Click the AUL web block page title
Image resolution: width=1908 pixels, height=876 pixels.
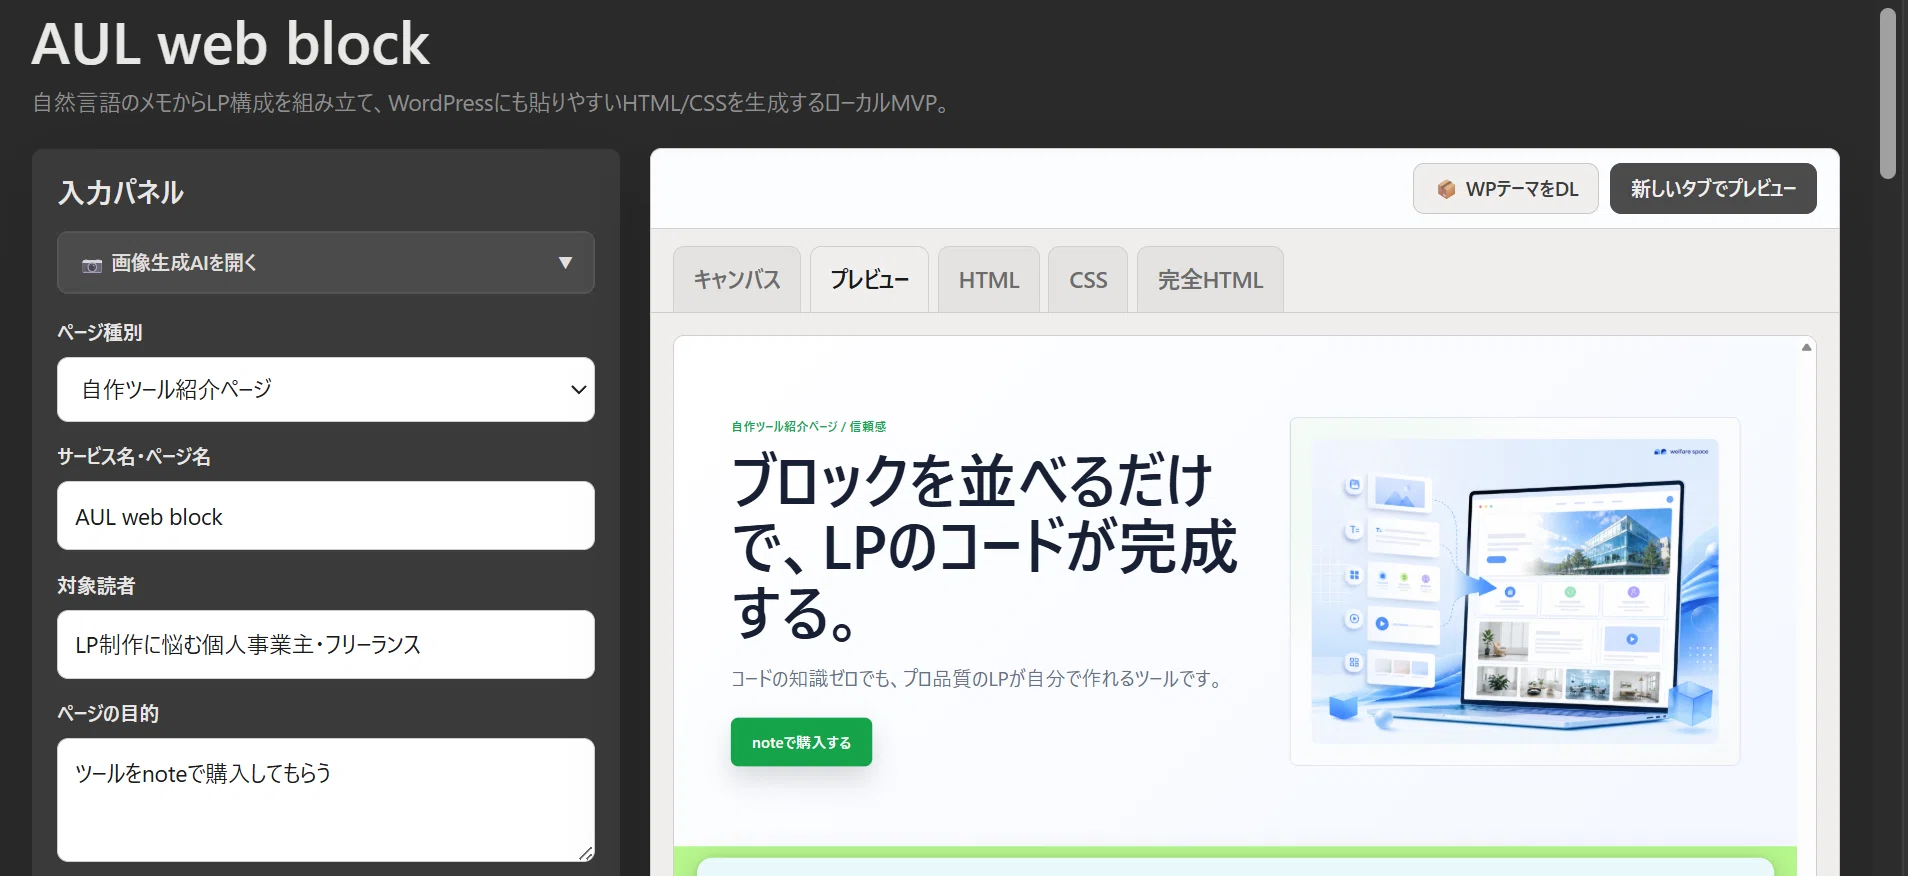pyautogui.click(x=231, y=44)
